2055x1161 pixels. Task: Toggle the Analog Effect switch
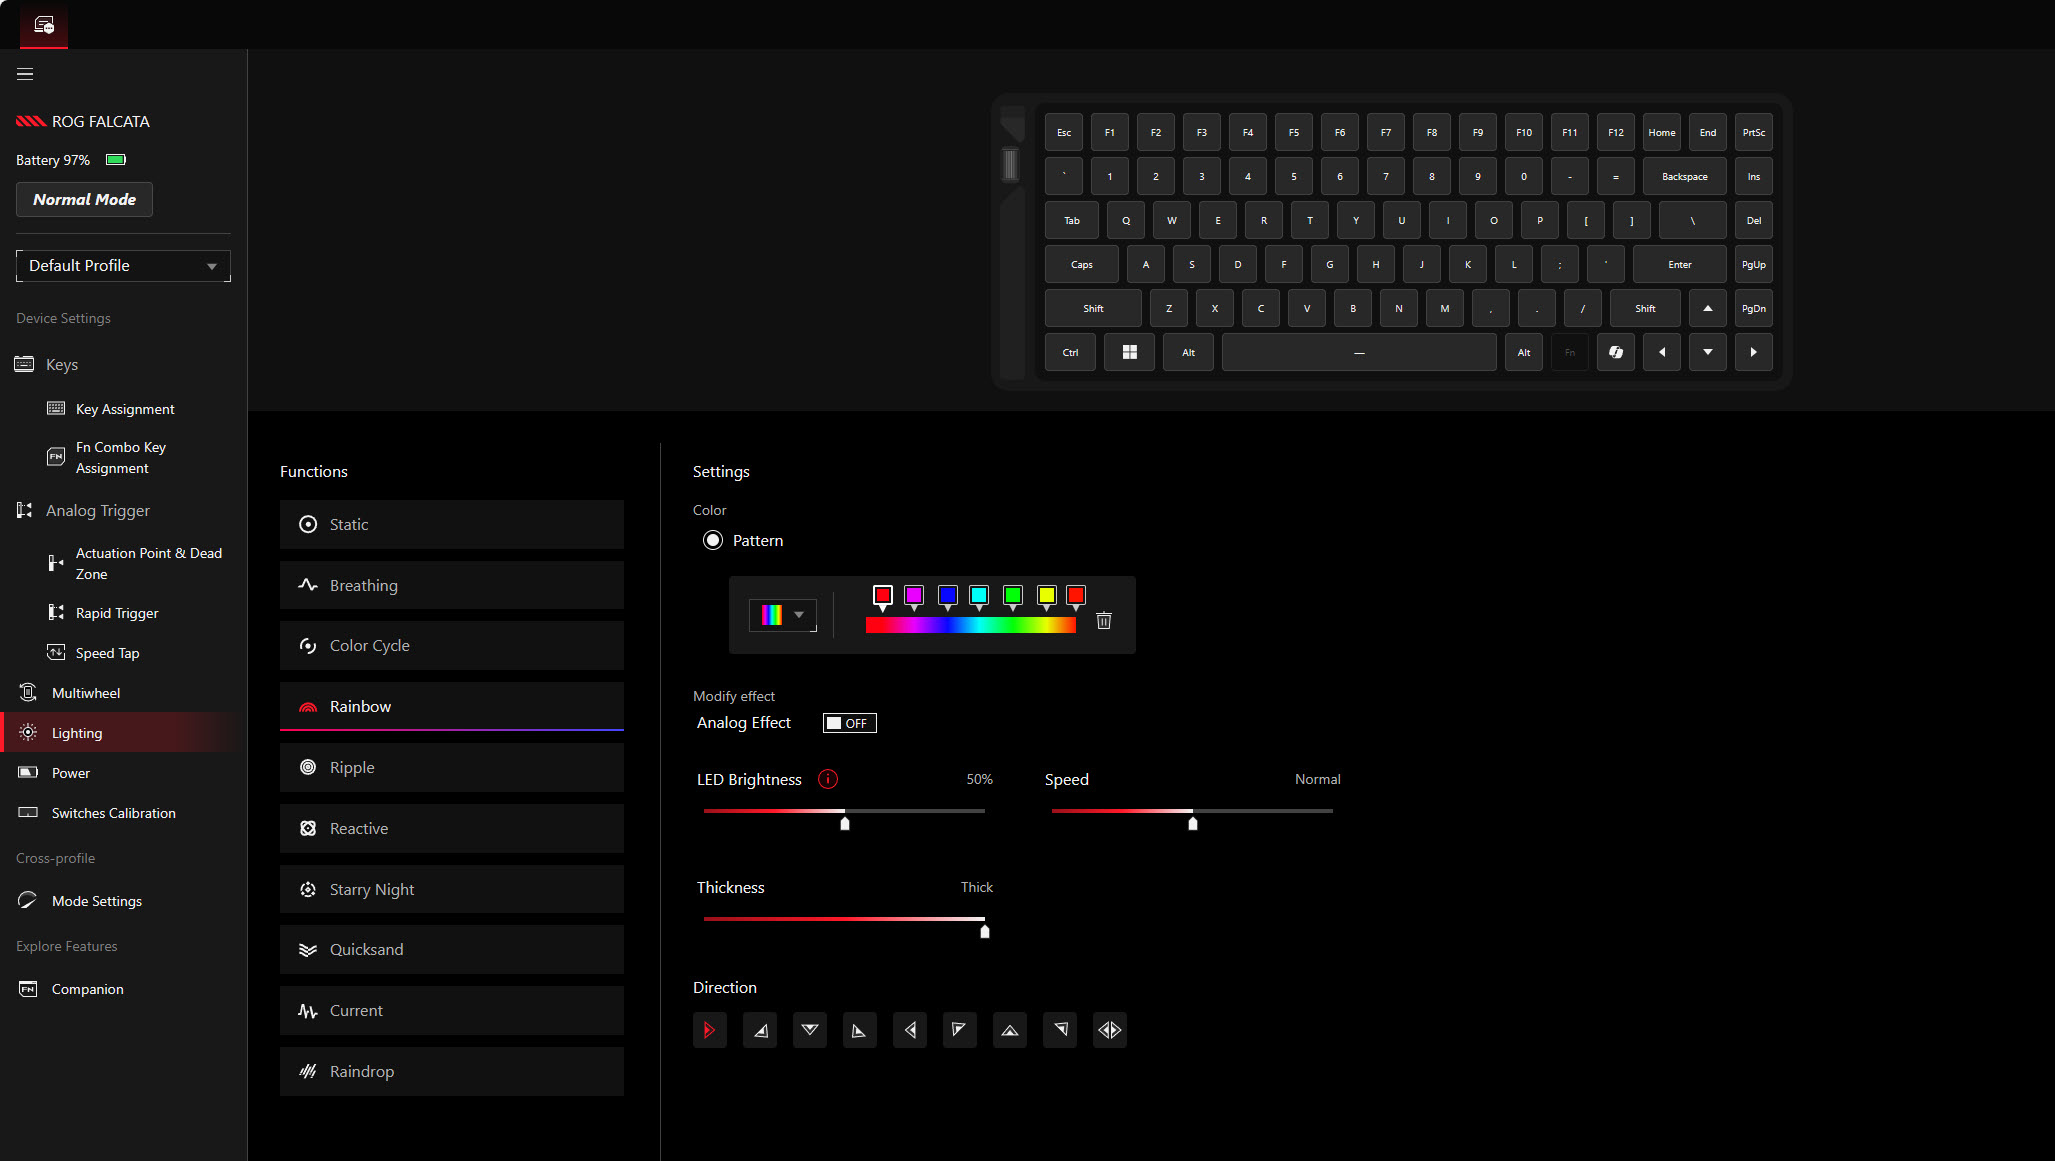click(849, 723)
